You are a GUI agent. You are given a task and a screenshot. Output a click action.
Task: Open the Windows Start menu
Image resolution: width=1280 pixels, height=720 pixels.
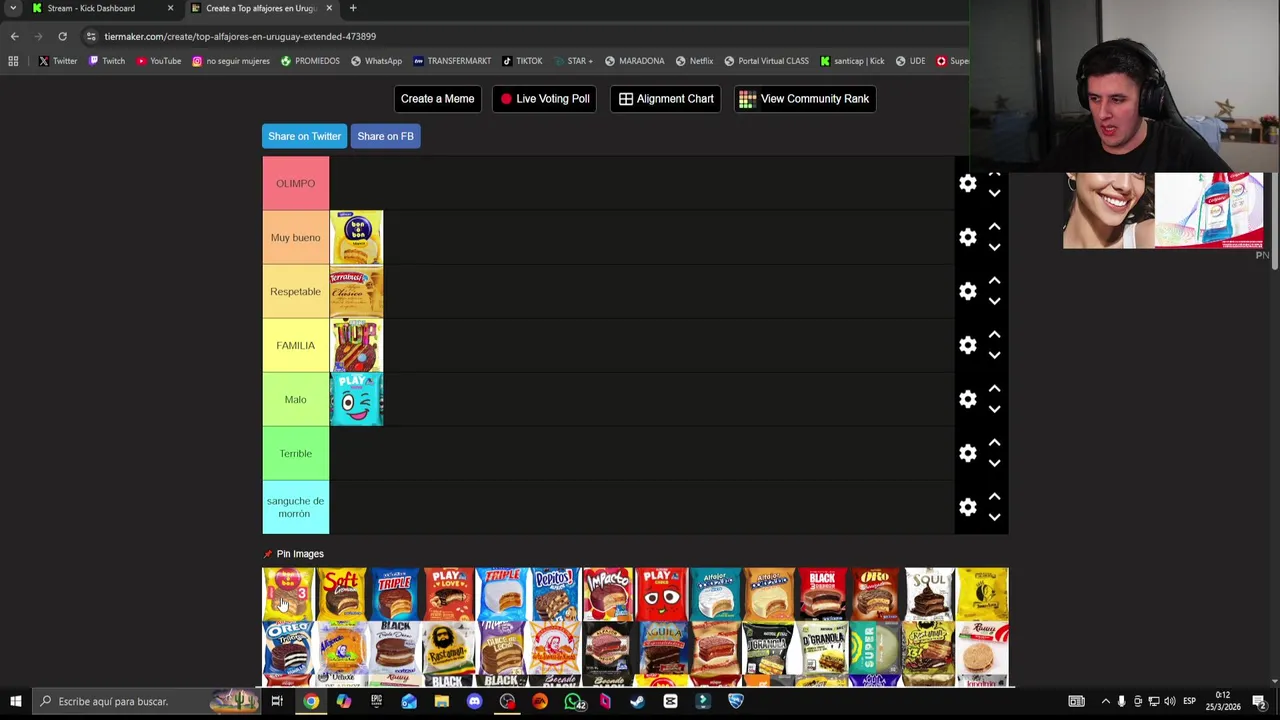(16, 701)
